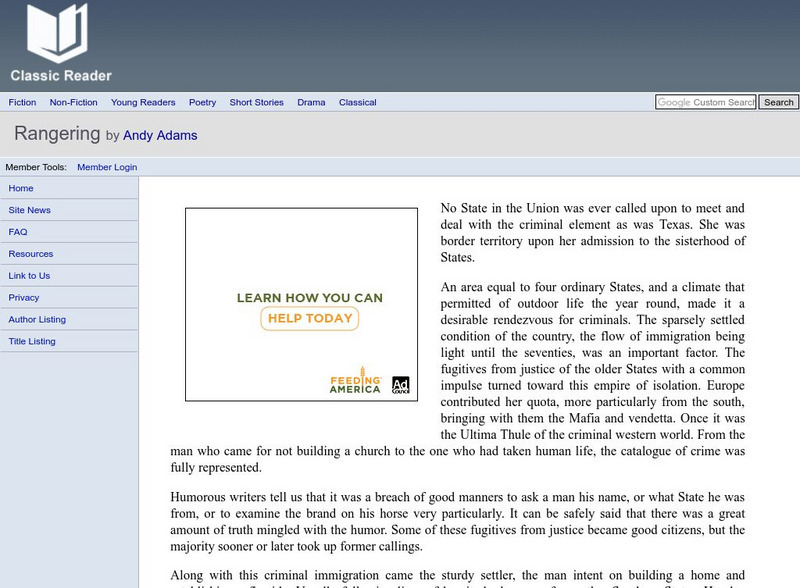Image resolution: width=800 pixels, height=588 pixels.
Task: Click the Google Custom Search field
Action: click(706, 102)
